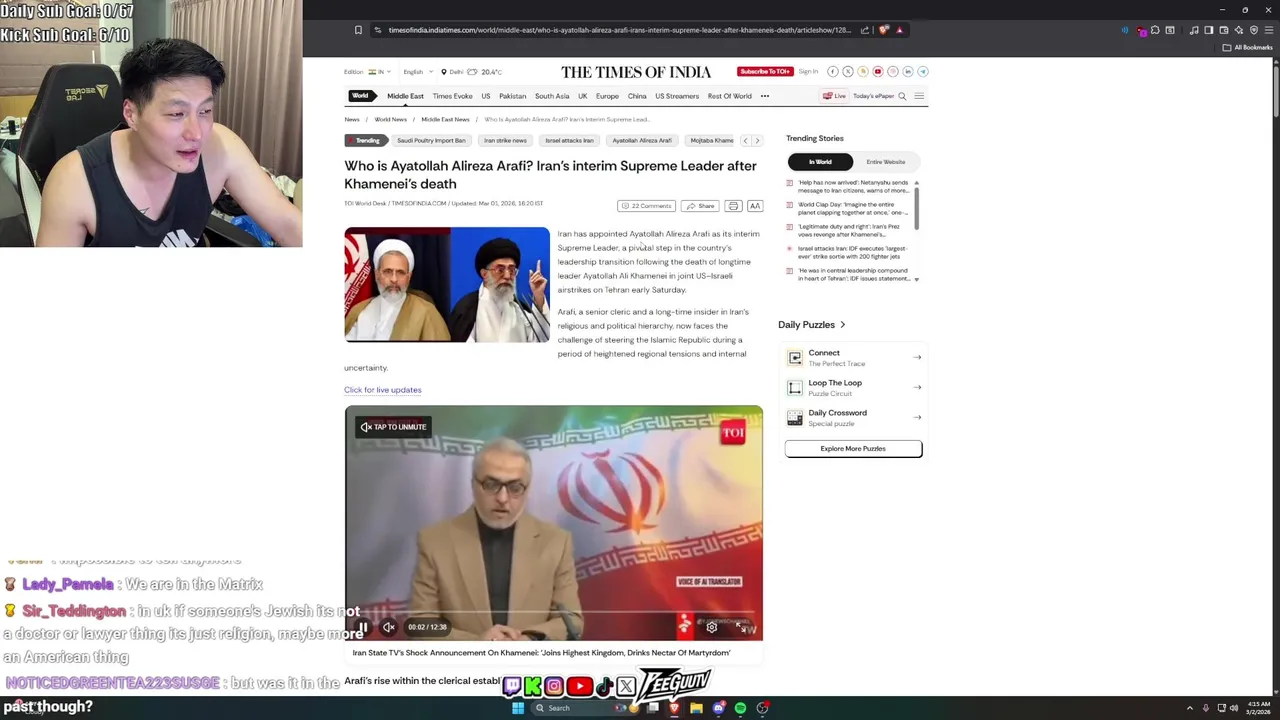This screenshot has height=720, width=1280.
Task: Show hidden system tray icons
Action: (1189, 708)
